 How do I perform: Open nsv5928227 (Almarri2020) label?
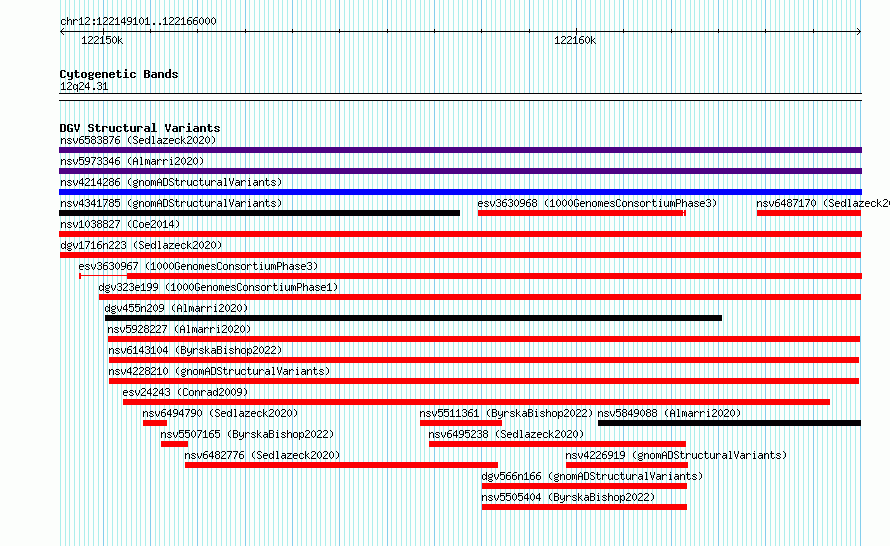pyautogui.click(x=179, y=329)
